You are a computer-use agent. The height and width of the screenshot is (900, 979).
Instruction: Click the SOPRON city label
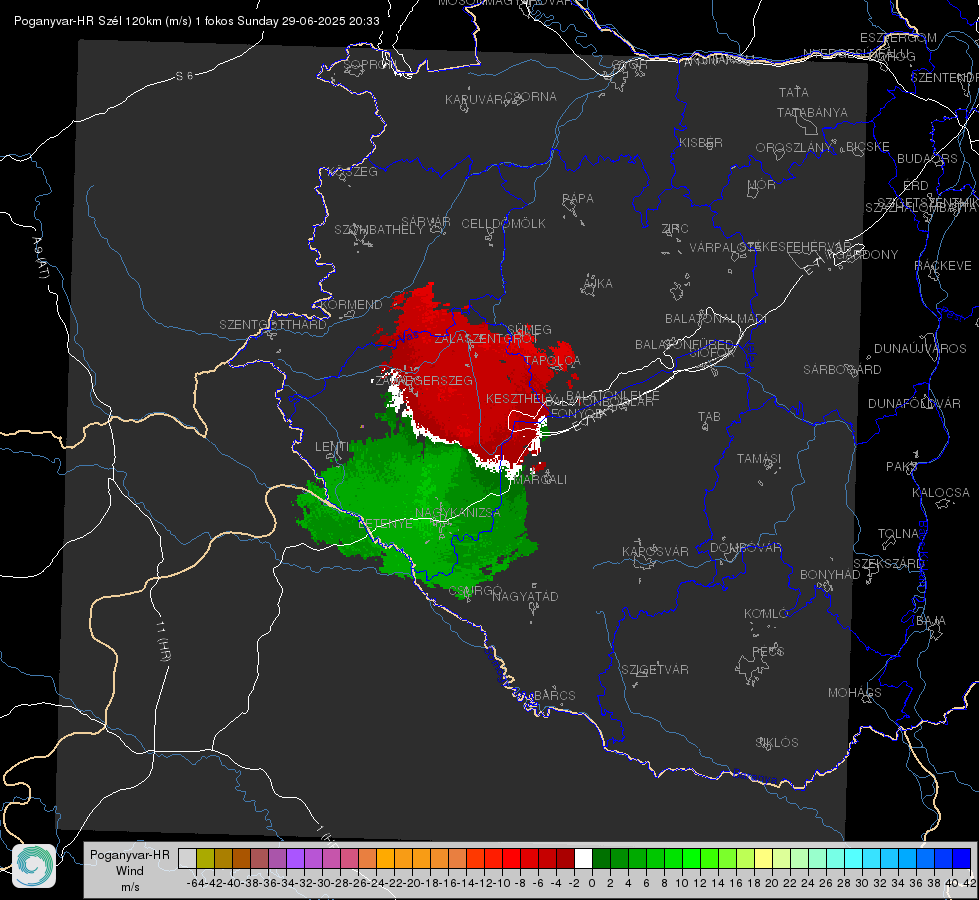tap(370, 64)
